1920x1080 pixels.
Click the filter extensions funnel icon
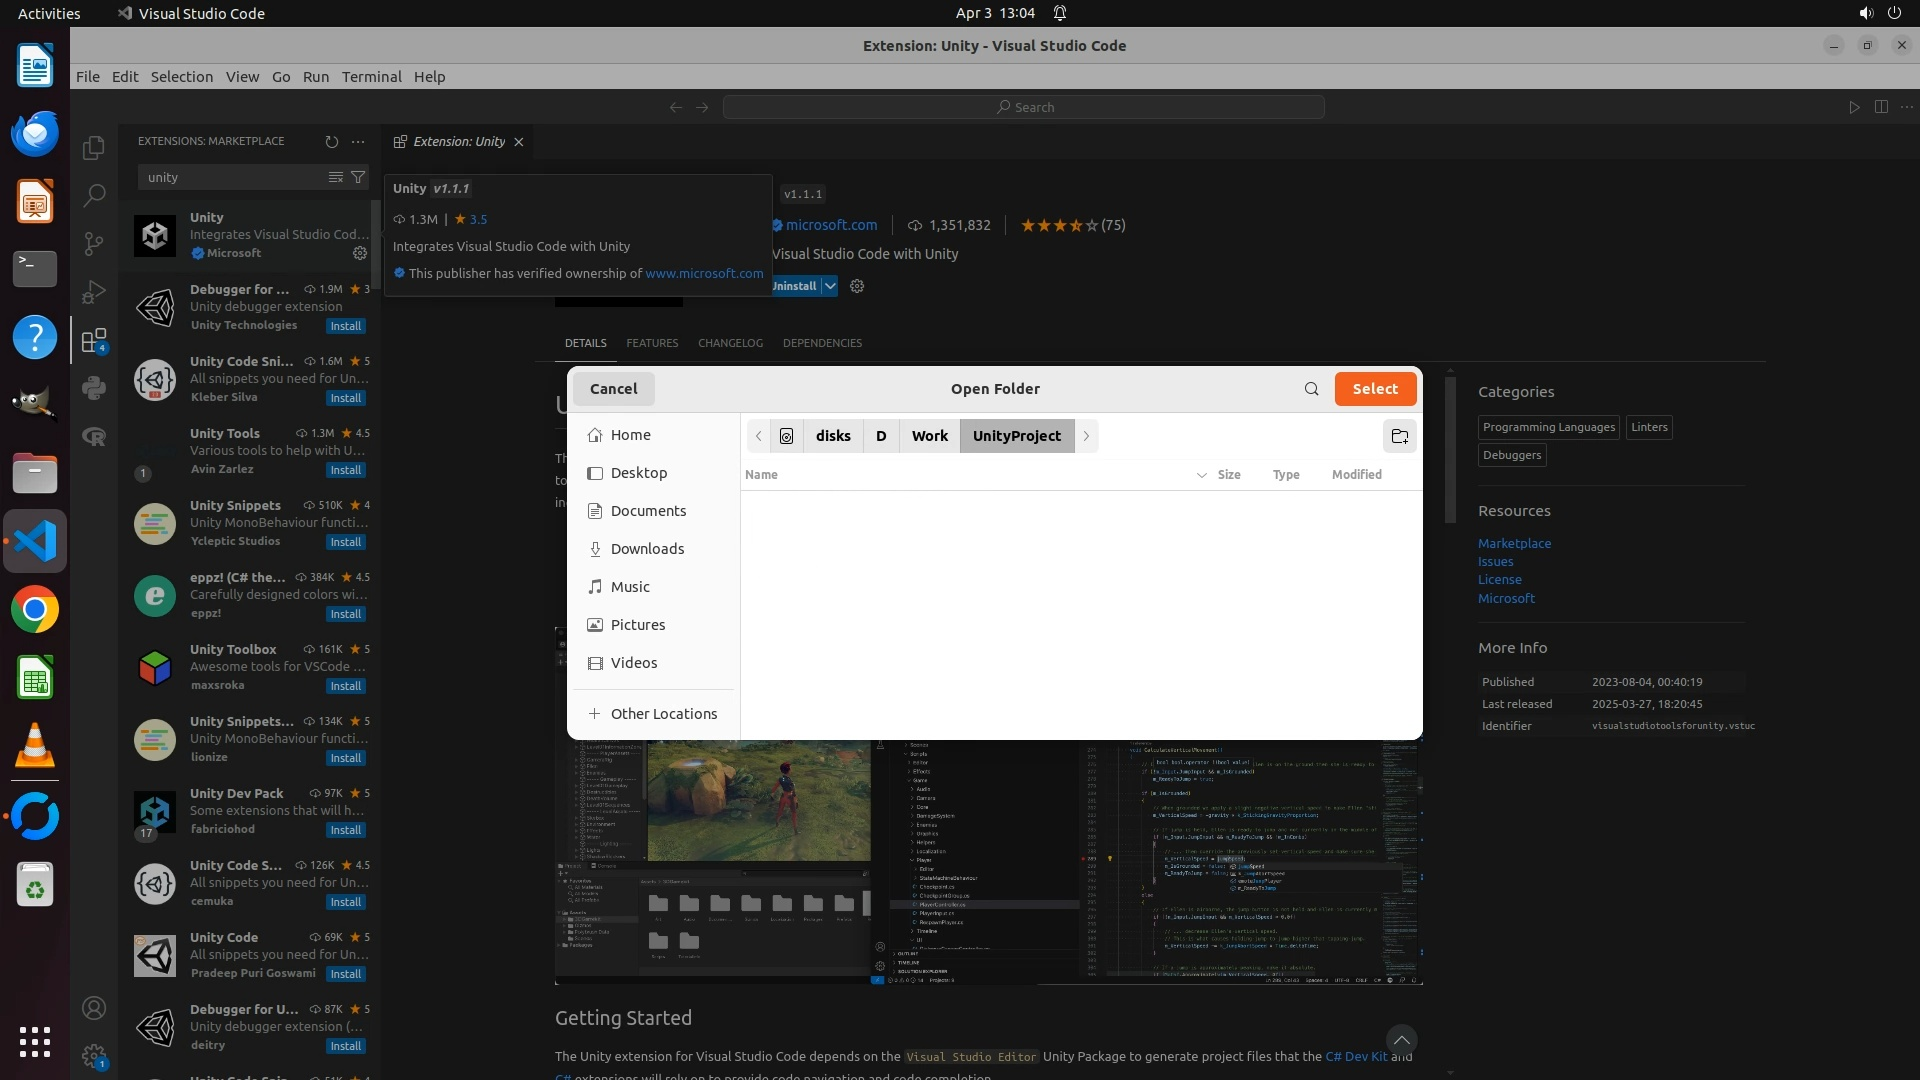tap(358, 177)
